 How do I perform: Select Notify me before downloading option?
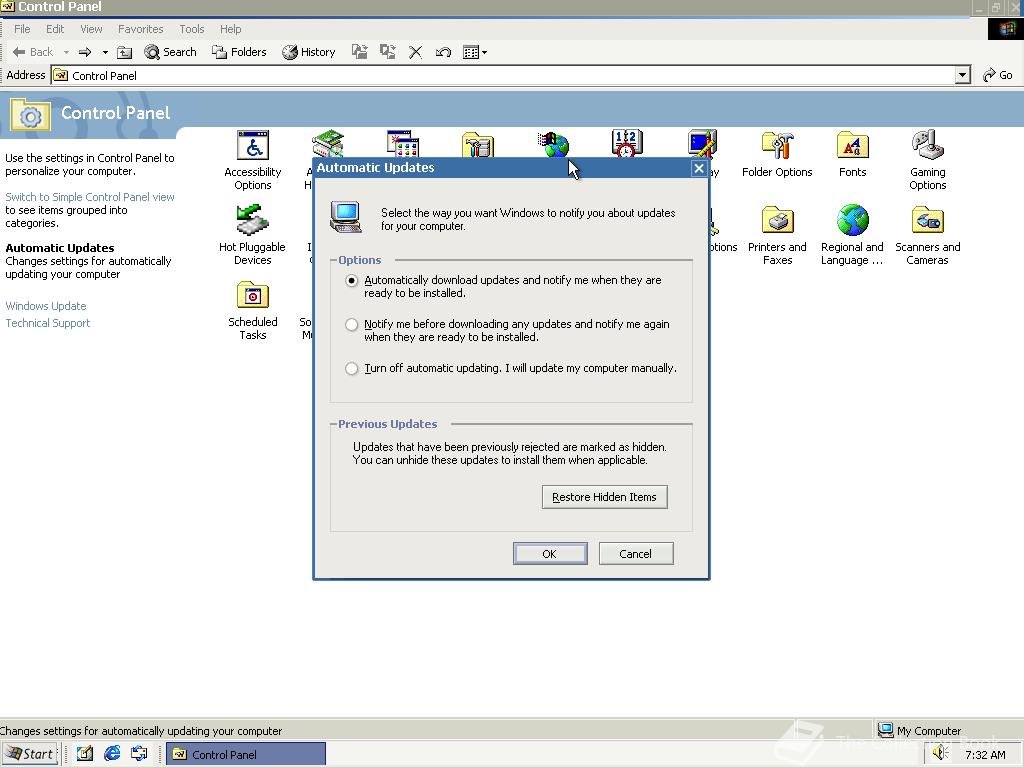tap(351, 324)
